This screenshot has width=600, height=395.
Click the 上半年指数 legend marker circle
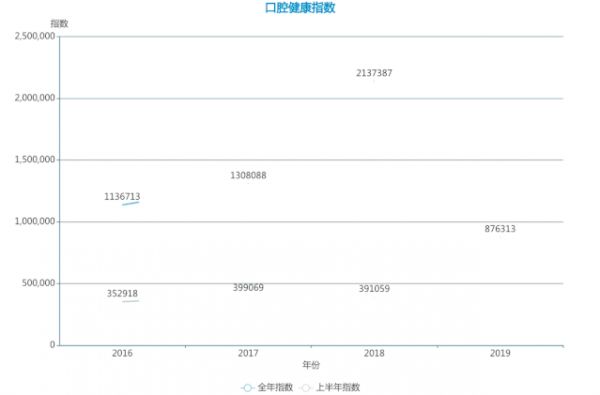click(305, 388)
